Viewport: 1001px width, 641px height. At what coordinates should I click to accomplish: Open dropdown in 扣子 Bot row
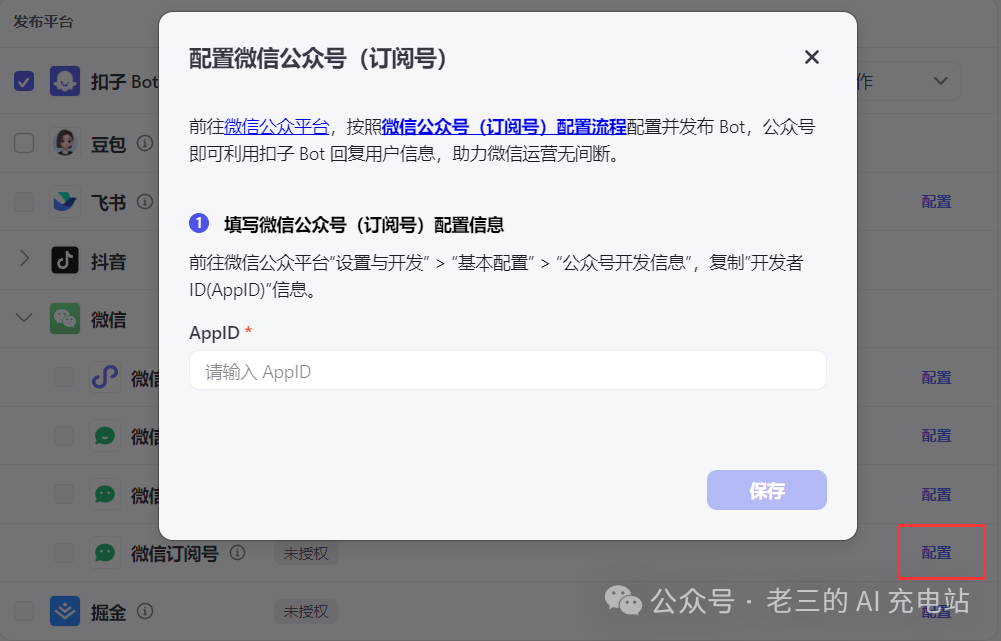pyautogui.click(x=940, y=81)
